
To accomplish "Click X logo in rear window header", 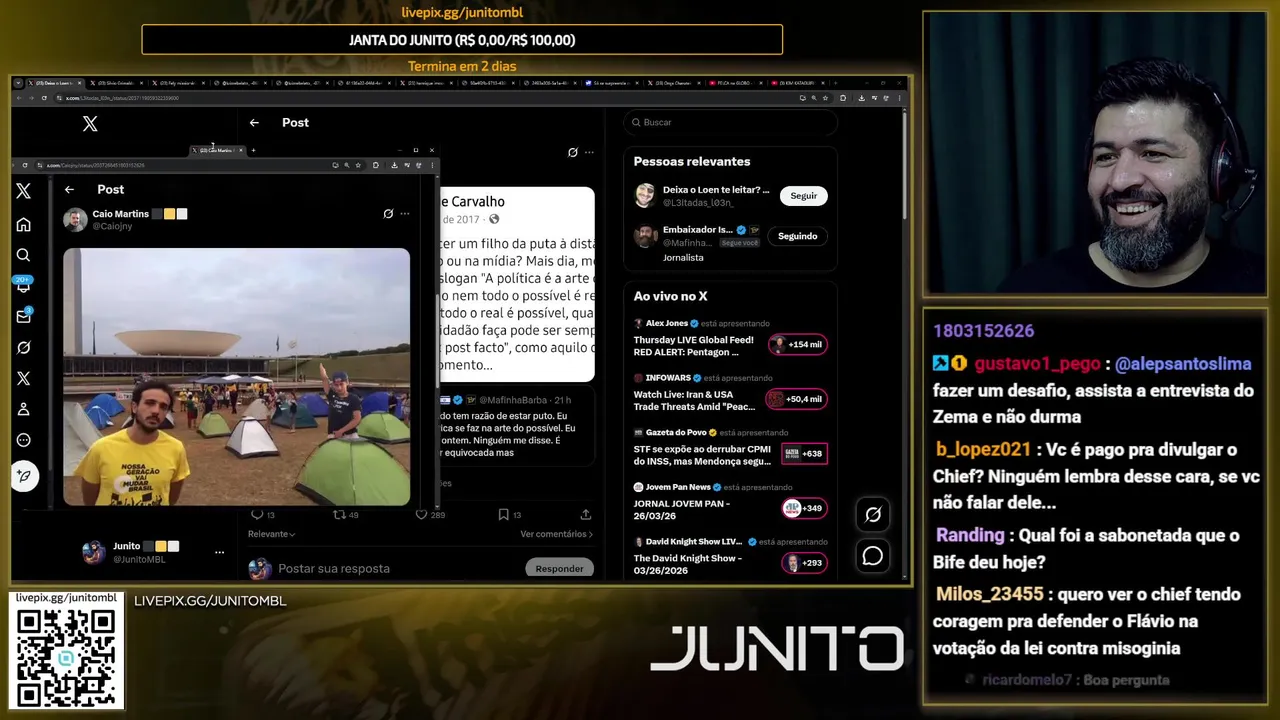I will click(x=90, y=123).
